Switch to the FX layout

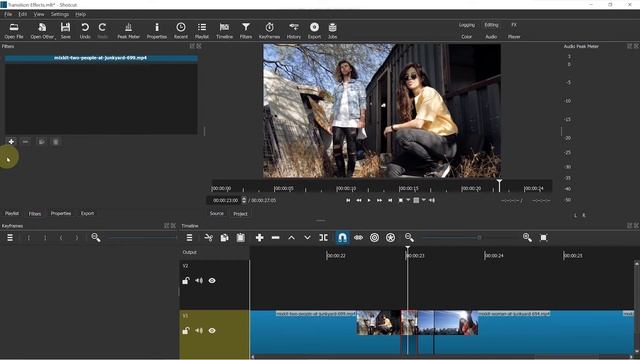click(x=514, y=25)
